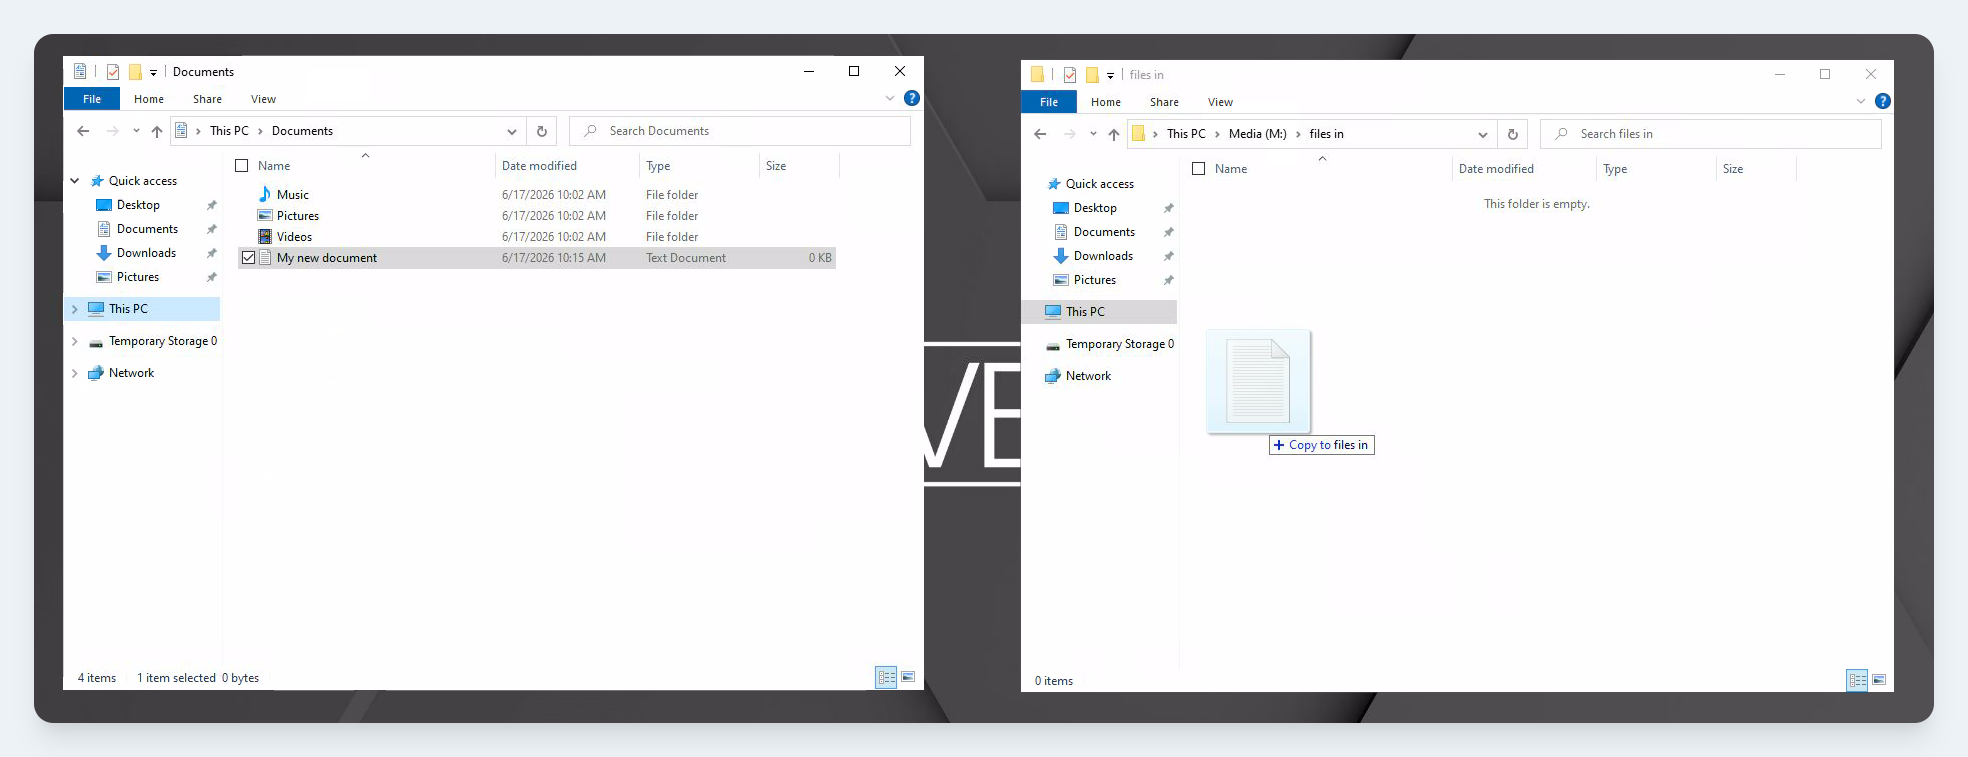Expand This PC in Documents window
Viewport: 1968px width, 757px height.
pos(75,309)
